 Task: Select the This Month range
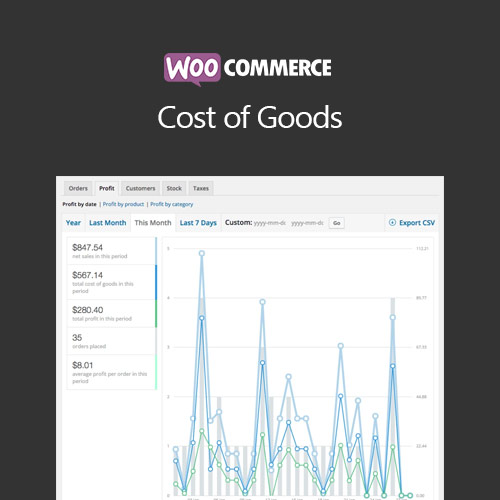tap(153, 223)
